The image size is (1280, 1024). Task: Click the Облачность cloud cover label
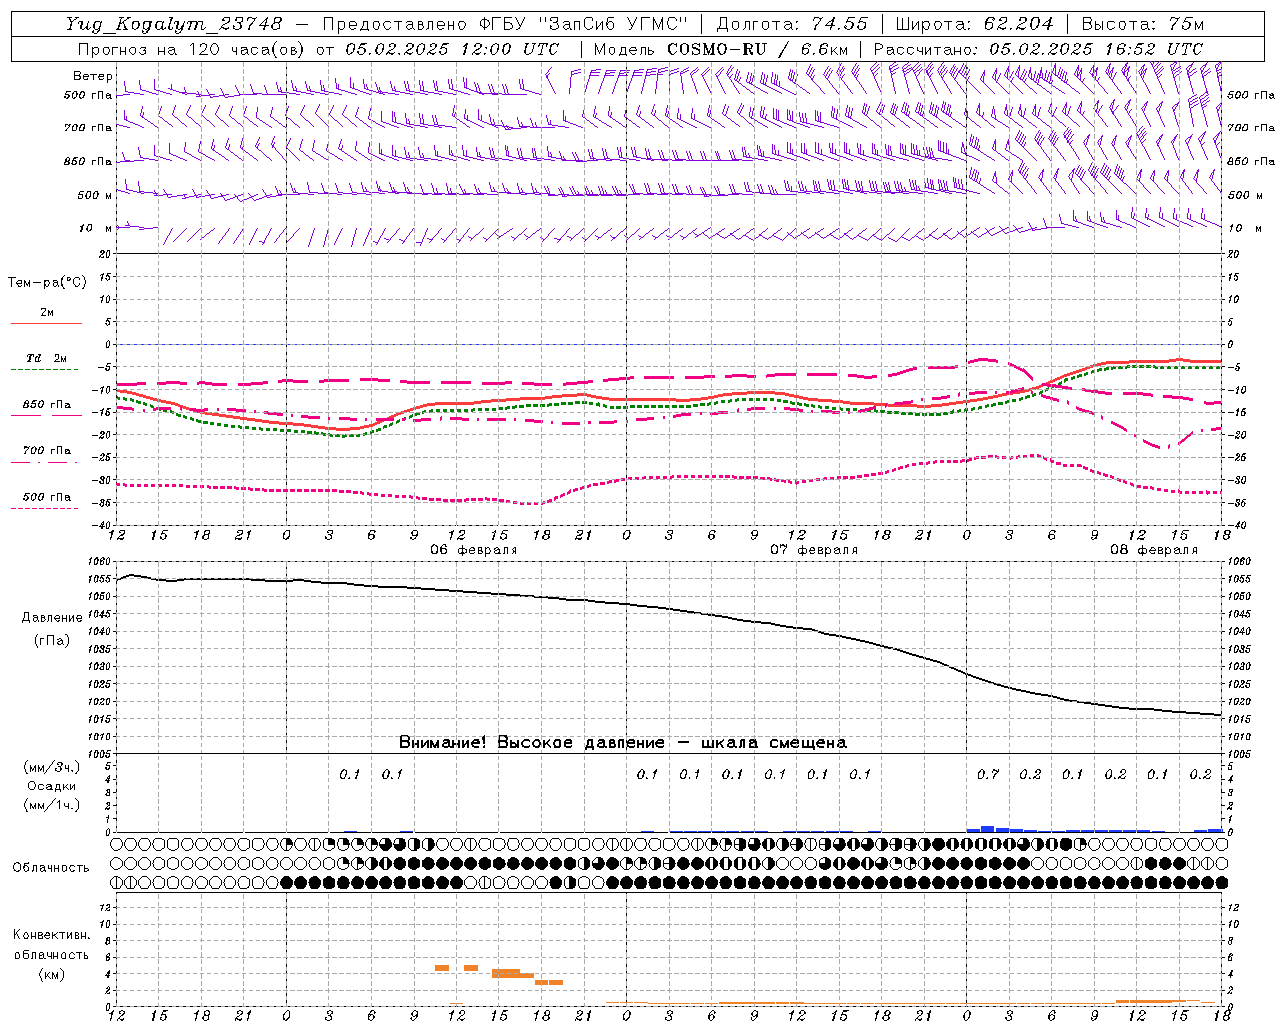click(51, 867)
